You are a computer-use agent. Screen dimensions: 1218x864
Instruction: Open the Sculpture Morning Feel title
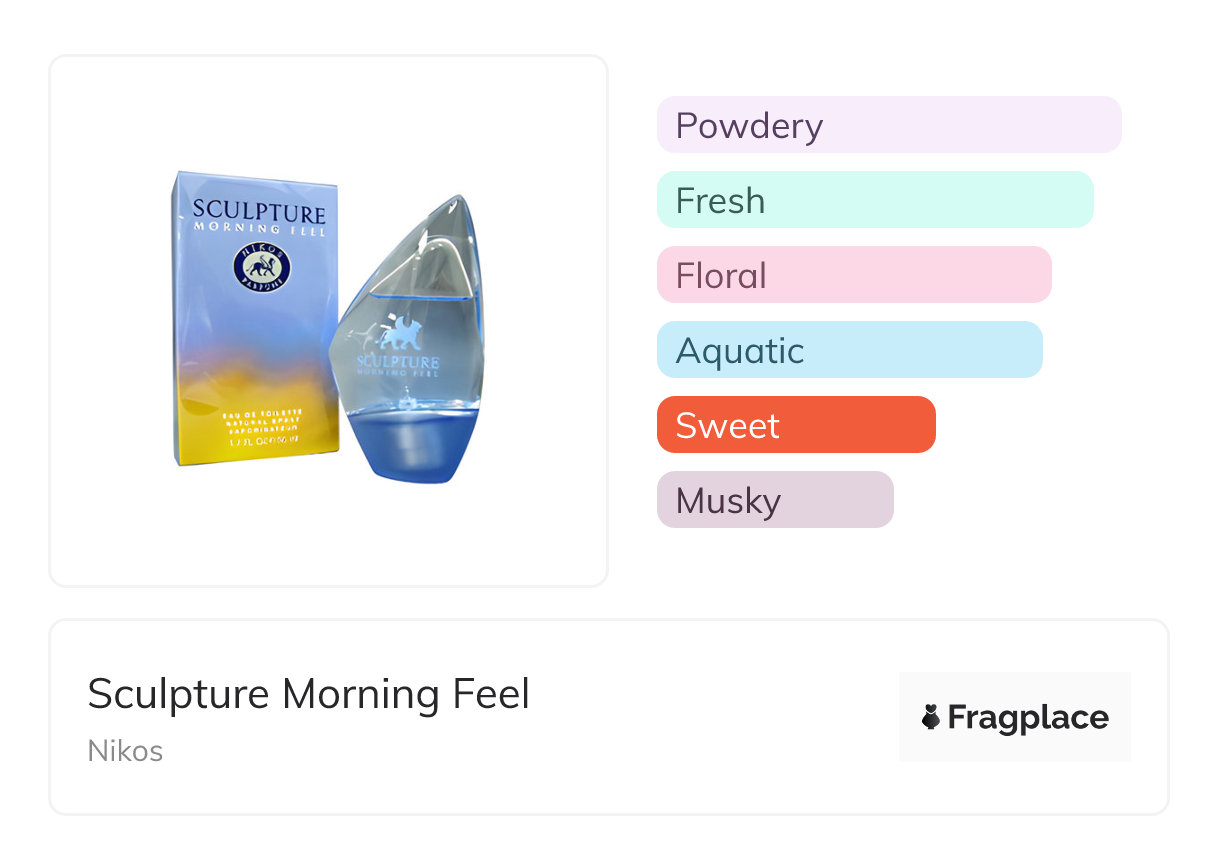pyautogui.click(x=308, y=694)
